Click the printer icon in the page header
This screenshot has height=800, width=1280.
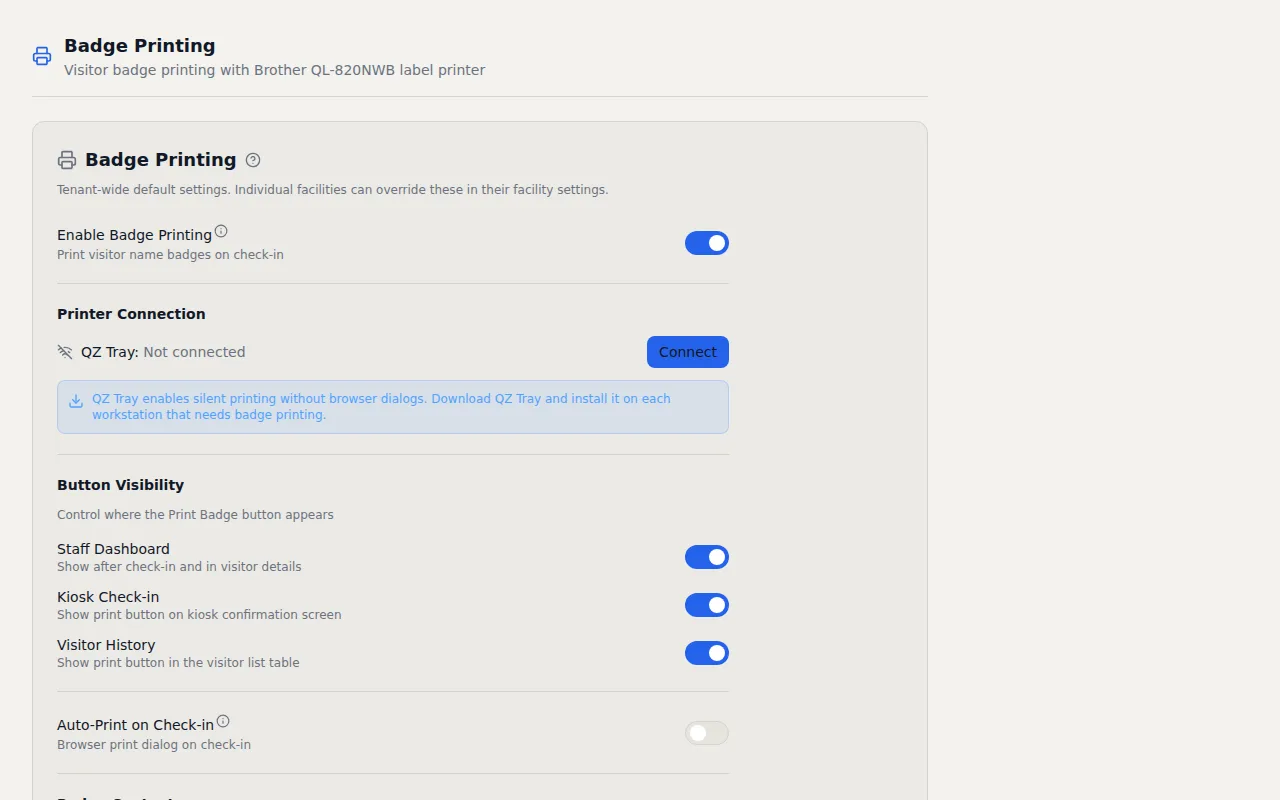(41, 56)
